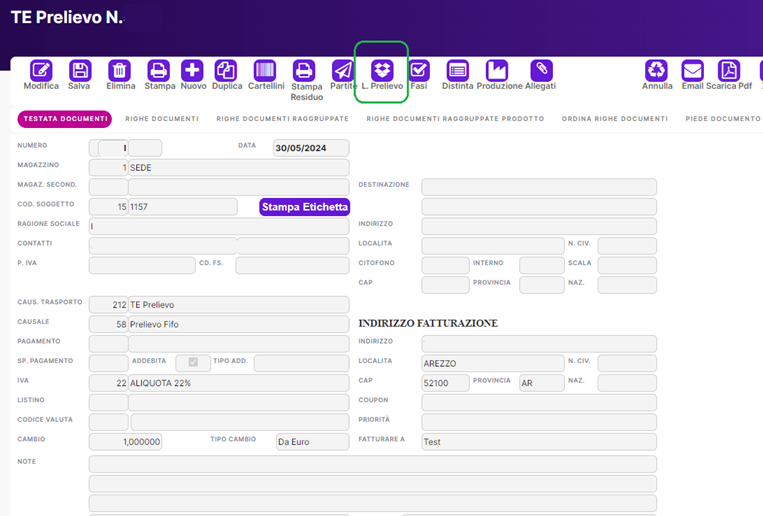Duplicate document using Duplica icon

click(x=227, y=71)
